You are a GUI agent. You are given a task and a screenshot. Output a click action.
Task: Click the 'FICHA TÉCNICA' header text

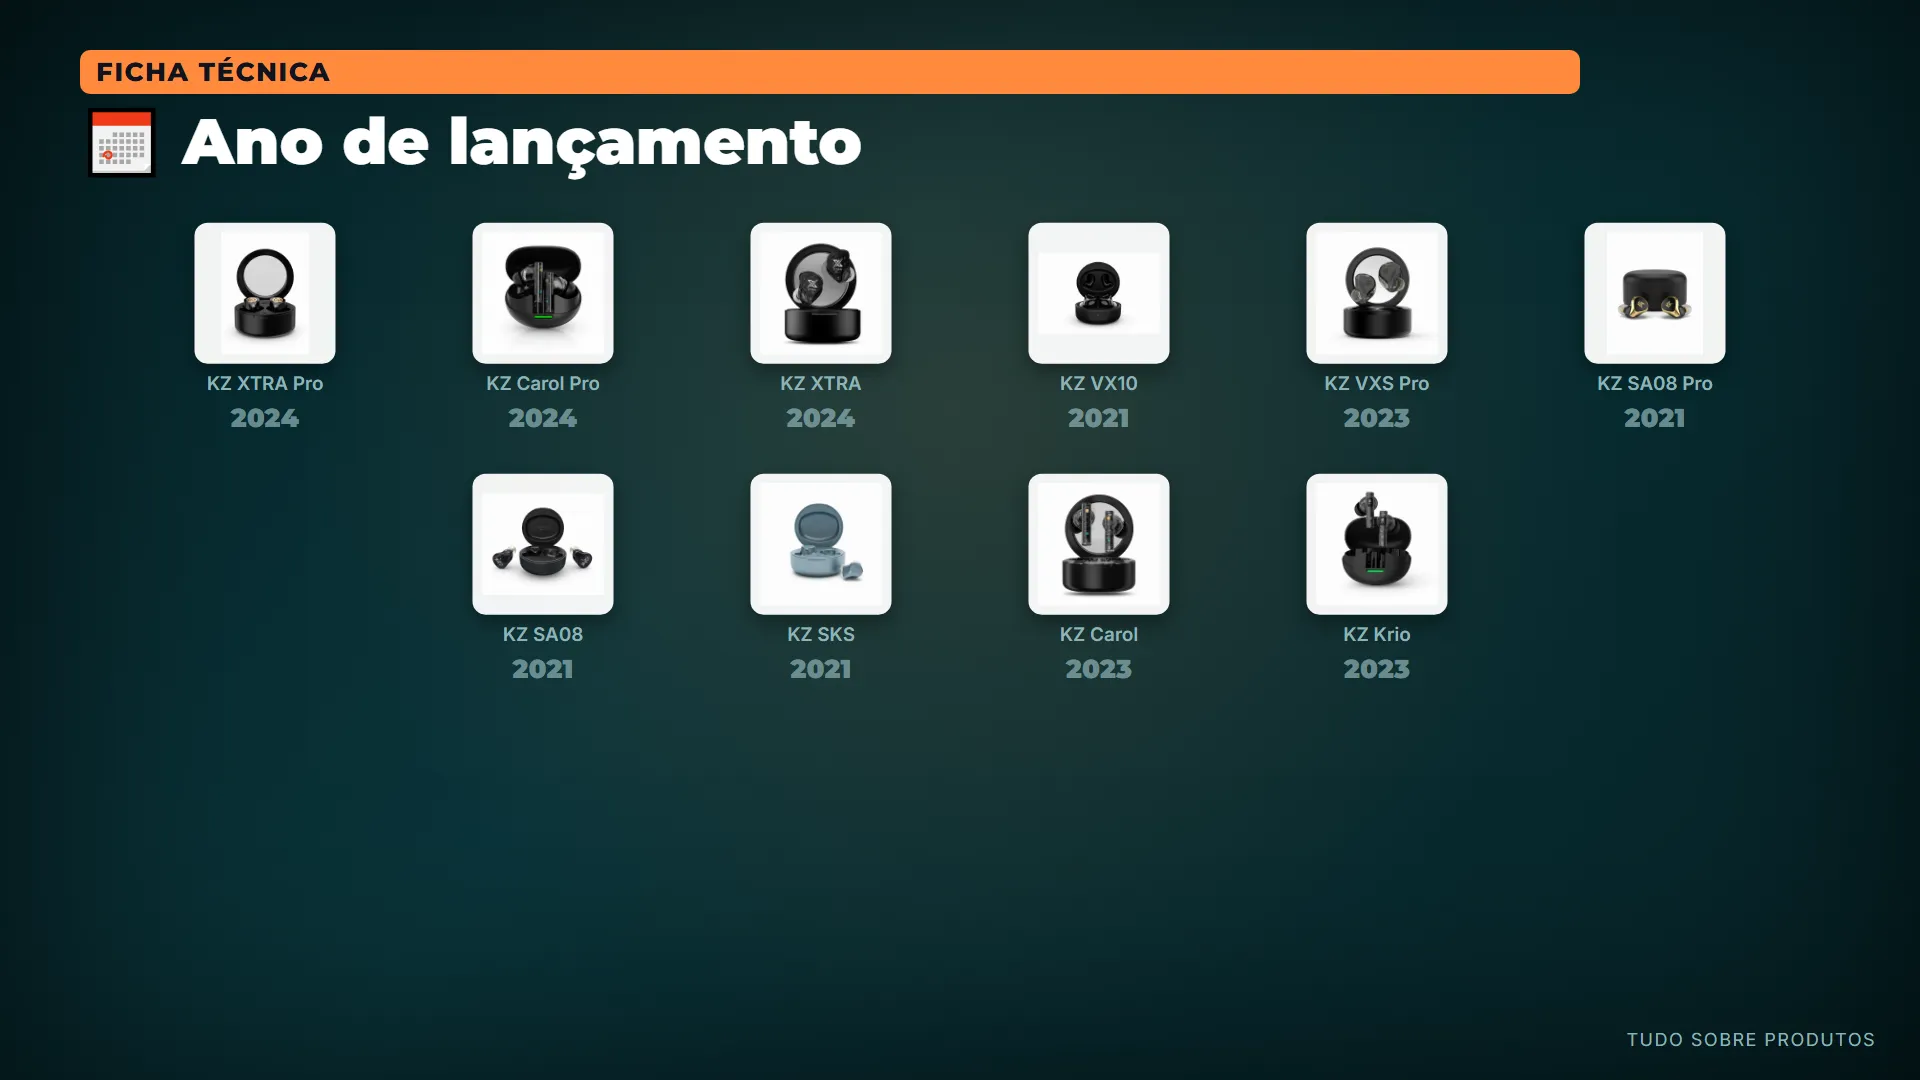click(x=213, y=72)
